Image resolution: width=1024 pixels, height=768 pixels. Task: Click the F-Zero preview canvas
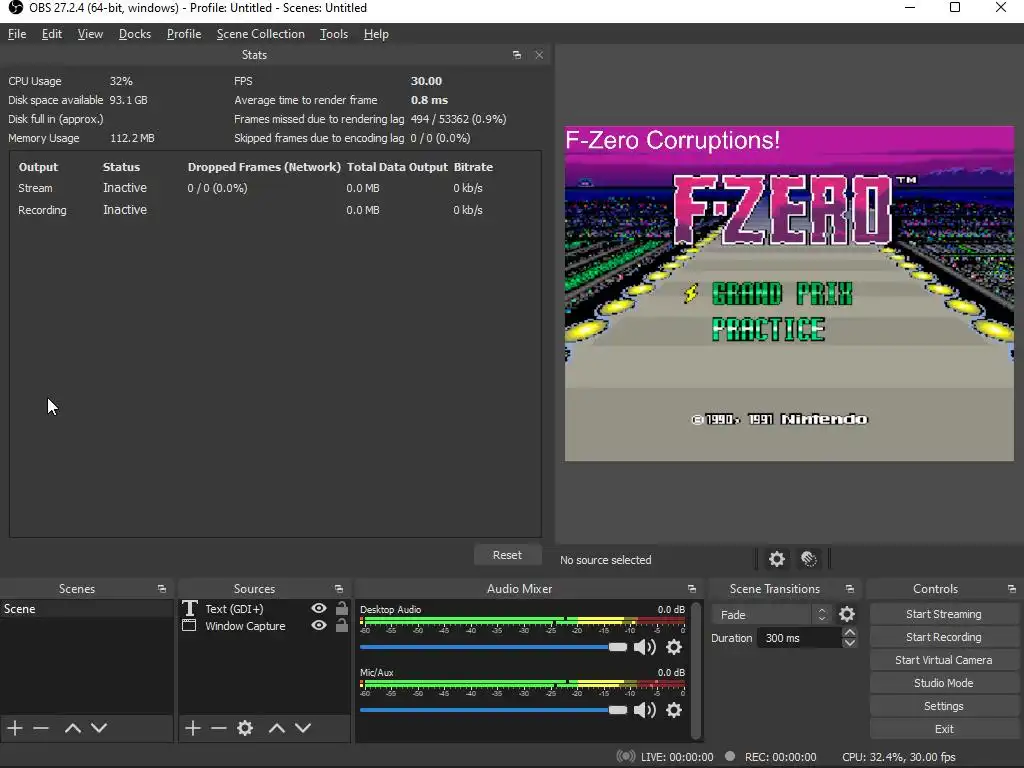coord(789,294)
